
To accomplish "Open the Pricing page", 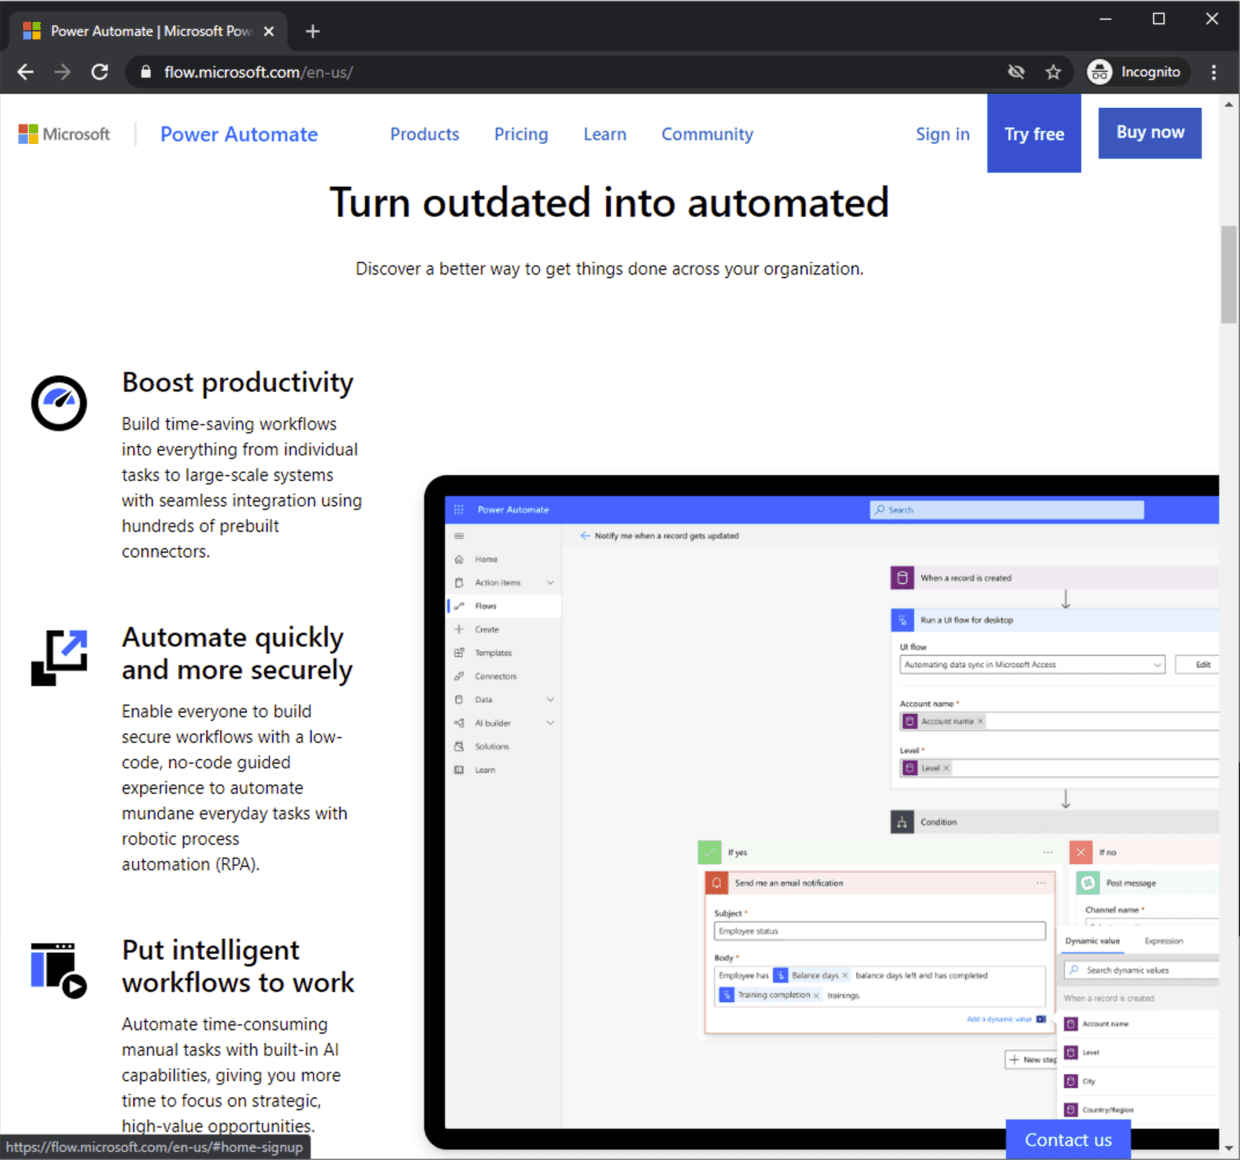I will pyautogui.click(x=521, y=134).
